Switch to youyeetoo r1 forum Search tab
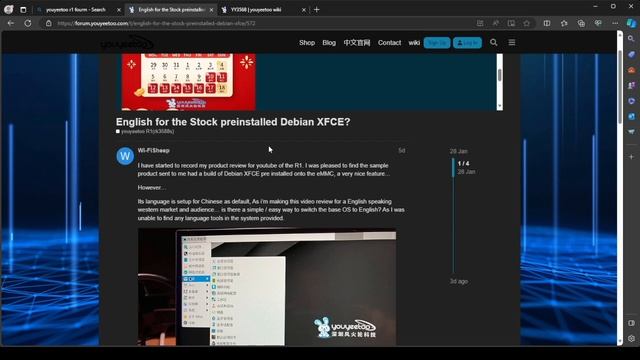The image size is (640, 360). [x=76, y=9]
